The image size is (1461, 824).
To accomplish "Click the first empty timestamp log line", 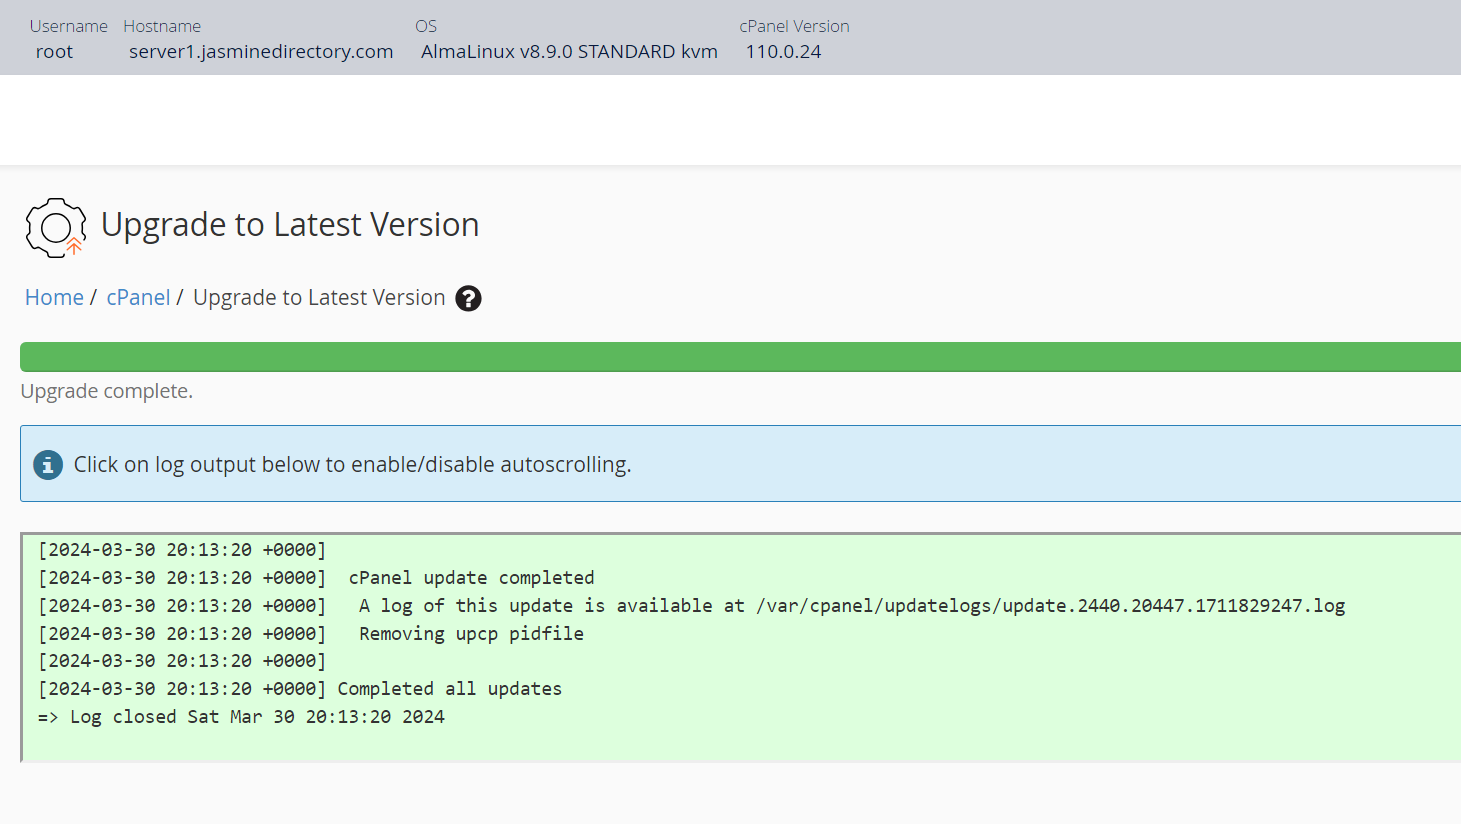I will [x=182, y=550].
